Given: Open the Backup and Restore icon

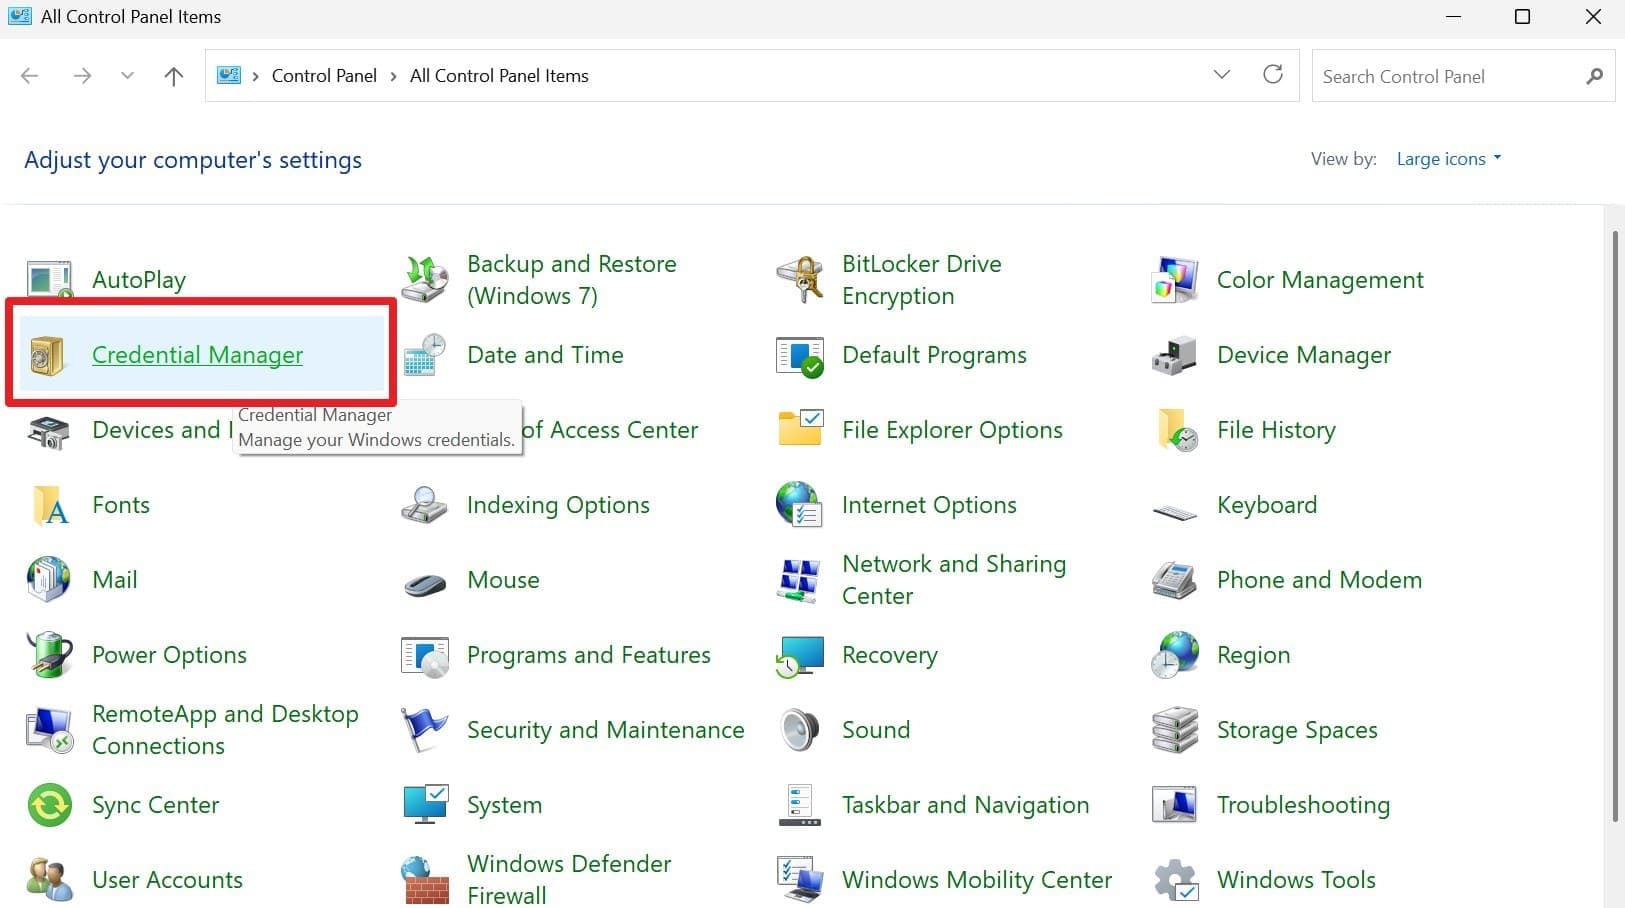Looking at the screenshot, I should (425, 280).
